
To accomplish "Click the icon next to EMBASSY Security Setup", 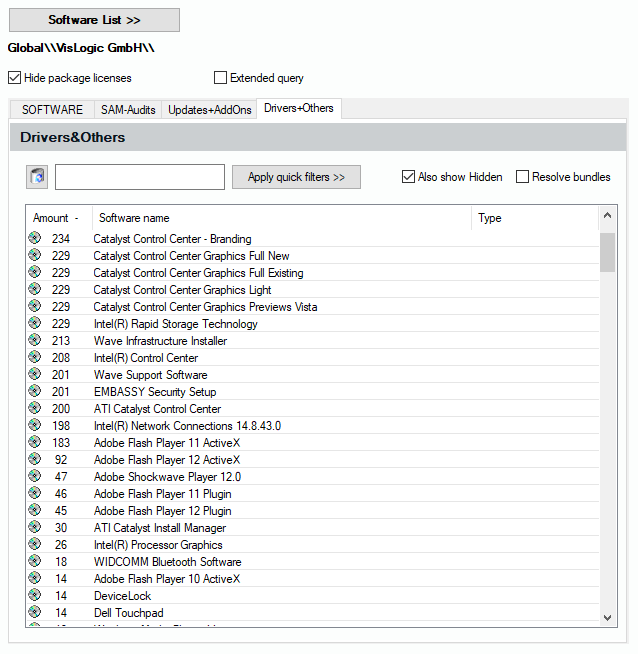I will point(35,392).
